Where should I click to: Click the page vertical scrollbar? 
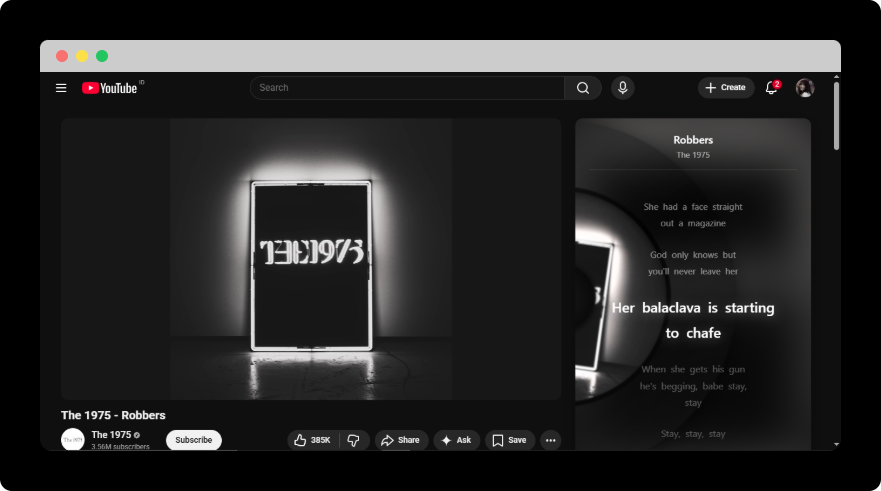(836, 115)
